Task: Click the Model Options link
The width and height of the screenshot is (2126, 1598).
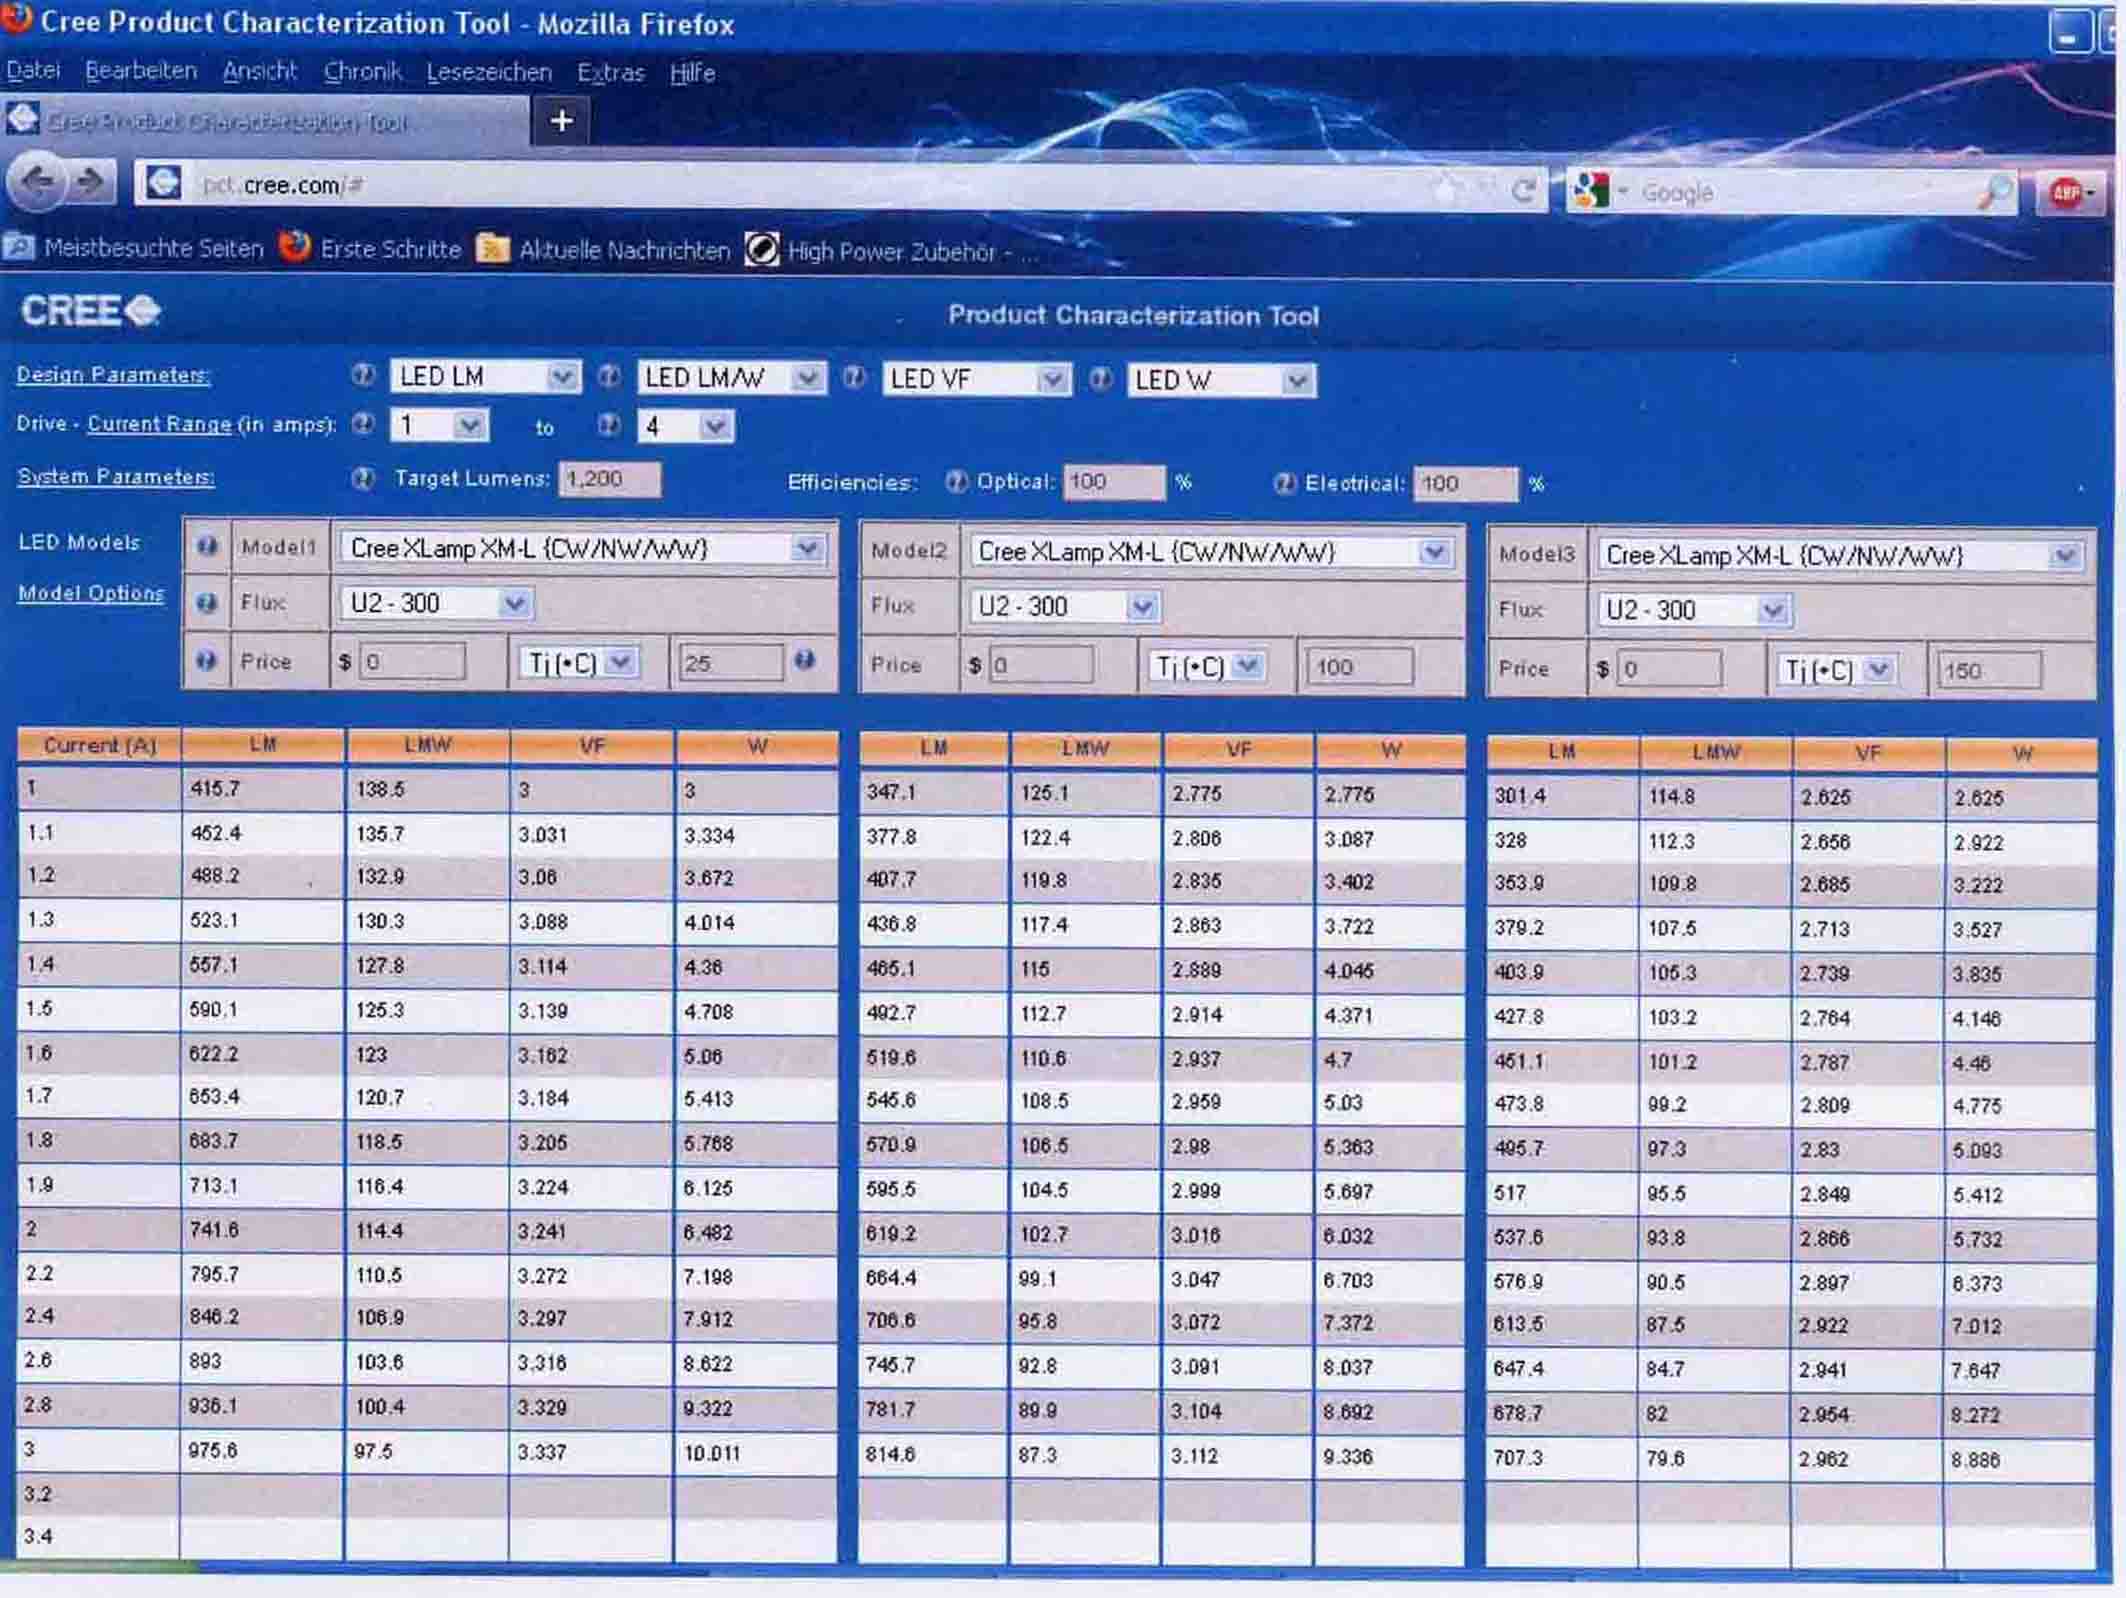Action: pos(91,593)
